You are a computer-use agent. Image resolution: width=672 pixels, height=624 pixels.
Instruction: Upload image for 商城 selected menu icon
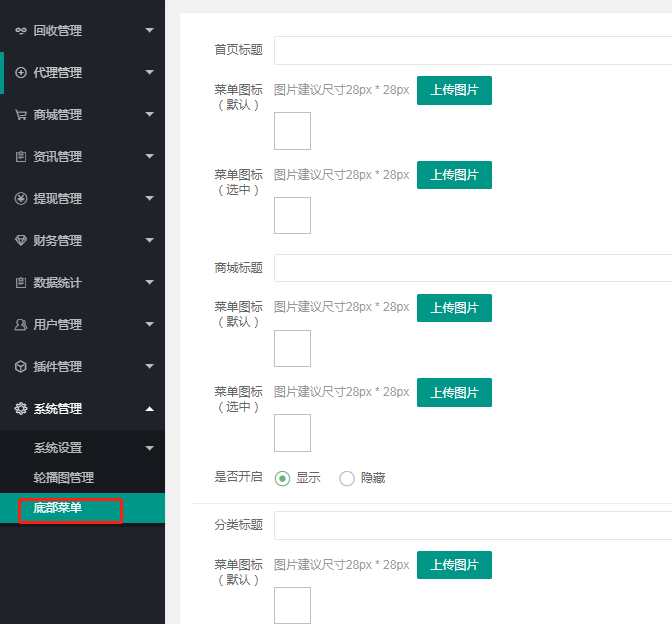point(454,393)
